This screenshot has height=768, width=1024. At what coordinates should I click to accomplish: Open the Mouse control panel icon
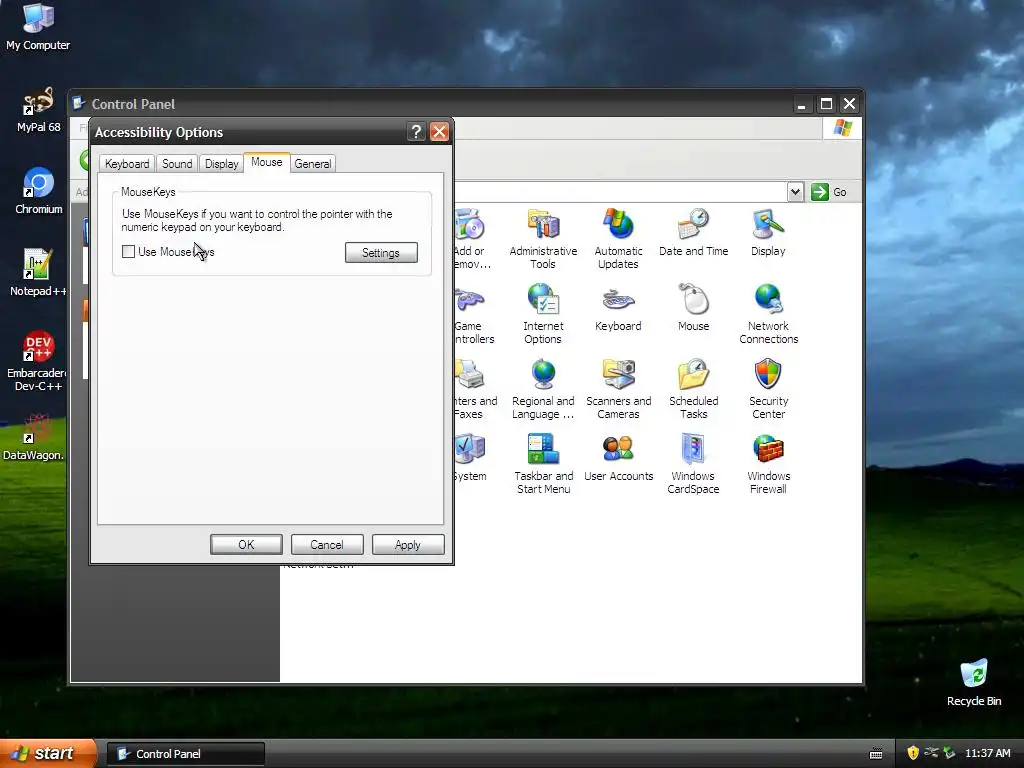tap(694, 308)
